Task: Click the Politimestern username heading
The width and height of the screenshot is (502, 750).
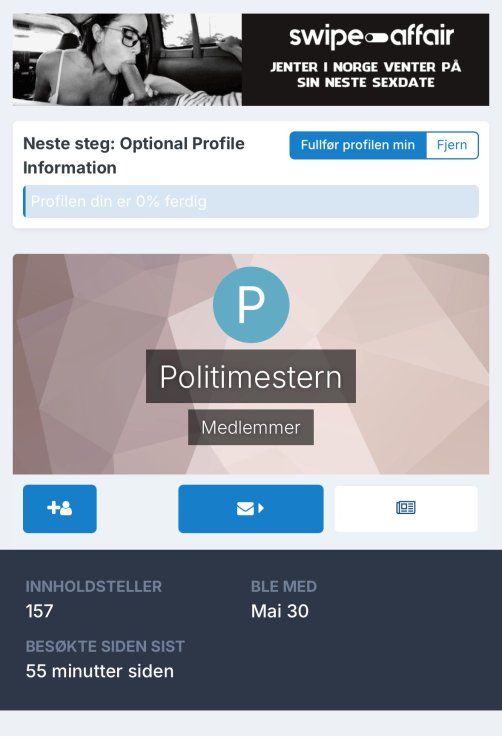Action: [251, 376]
